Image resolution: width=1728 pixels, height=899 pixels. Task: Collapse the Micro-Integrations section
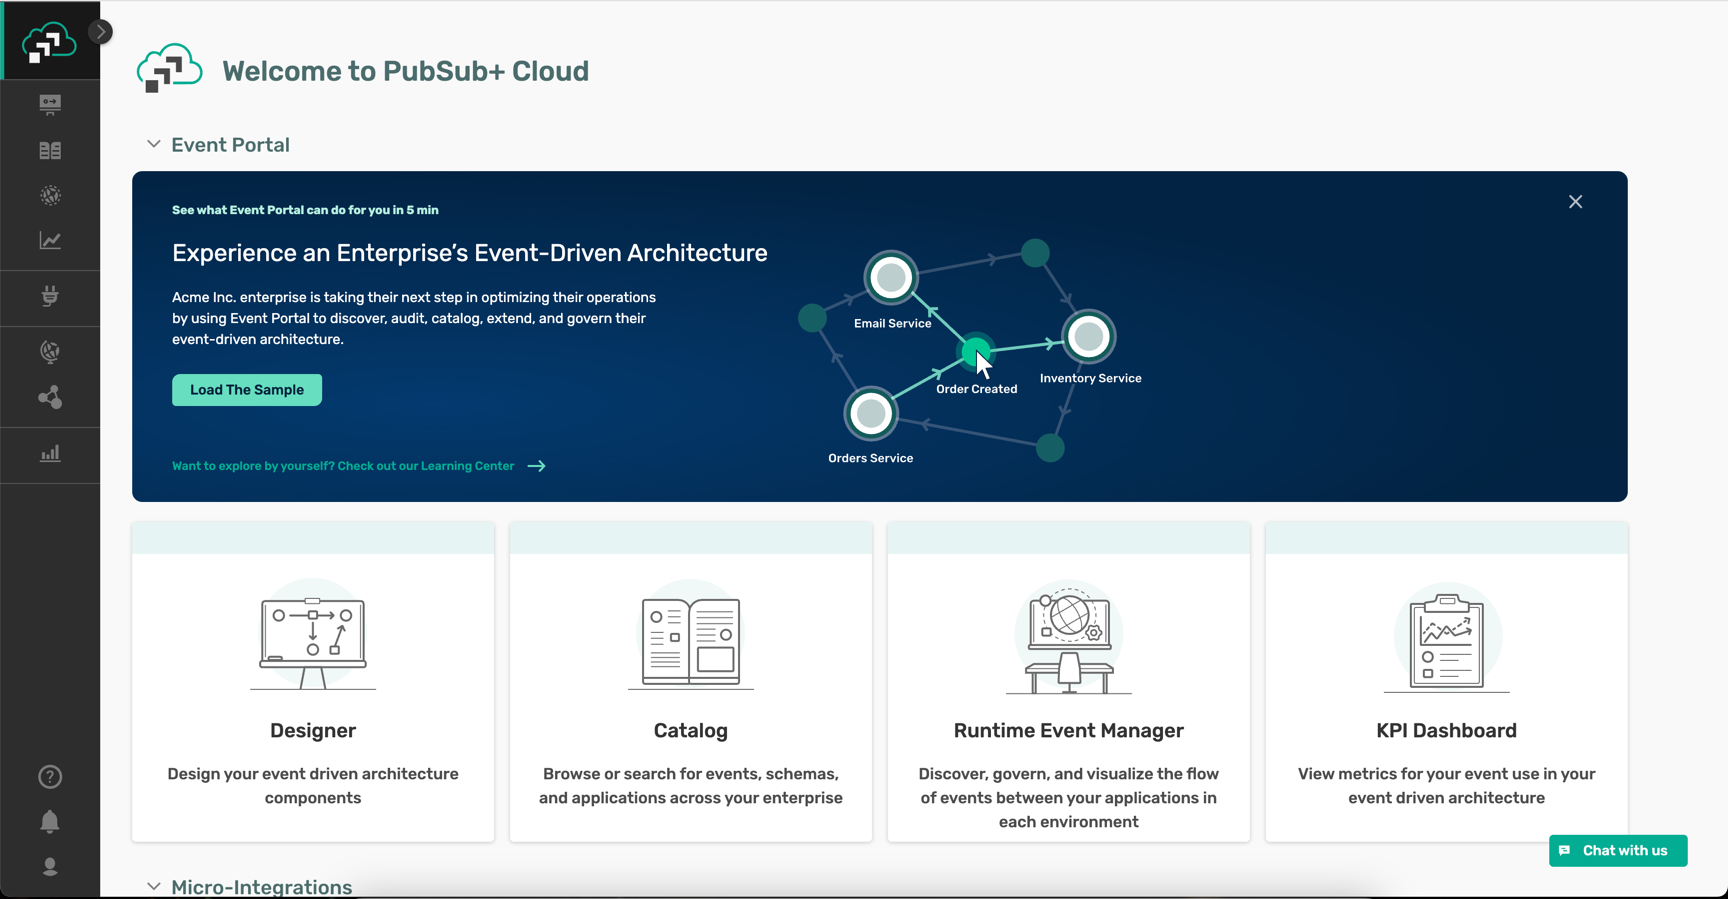click(x=153, y=887)
